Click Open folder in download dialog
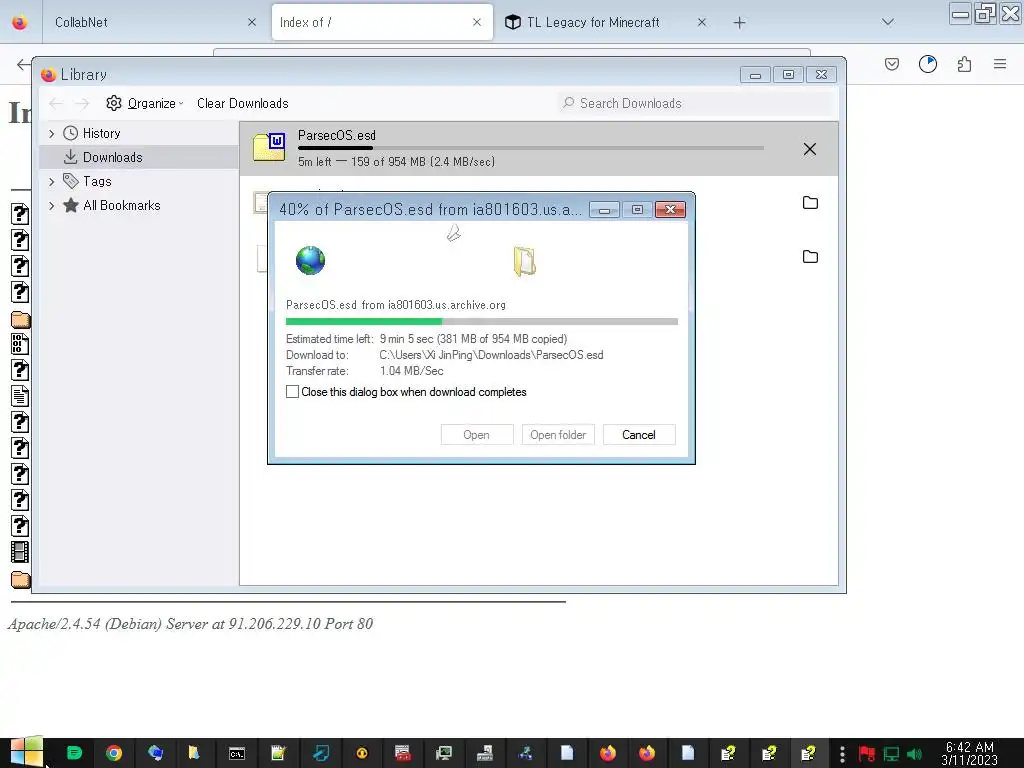The image size is (1024, 768). click(558, 435)
